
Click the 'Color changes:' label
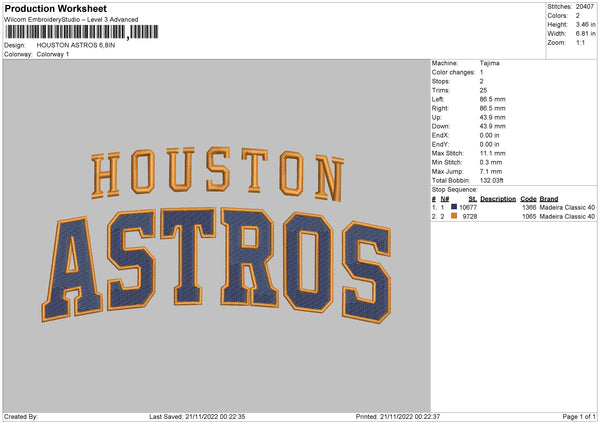[x=453, y=72]
